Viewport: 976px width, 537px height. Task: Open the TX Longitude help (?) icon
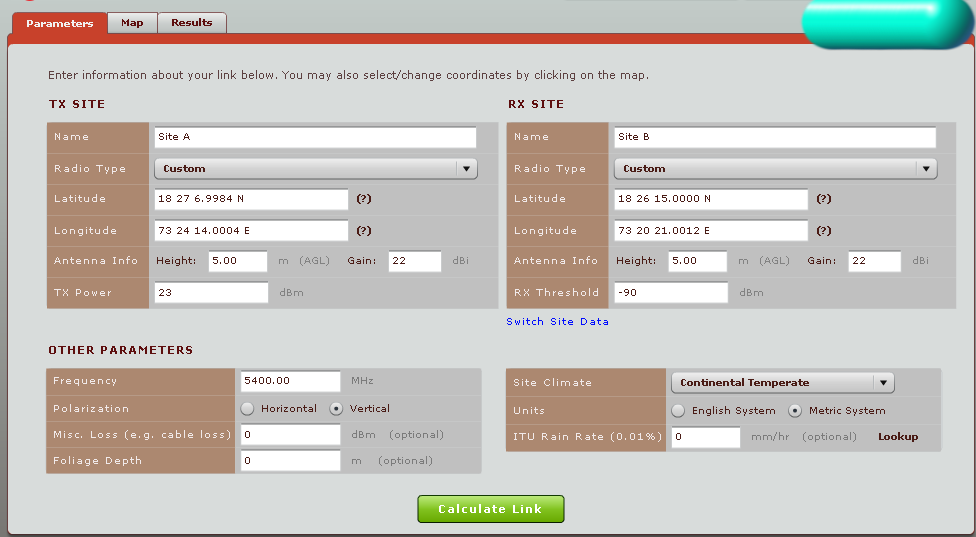tap(364, 230)
